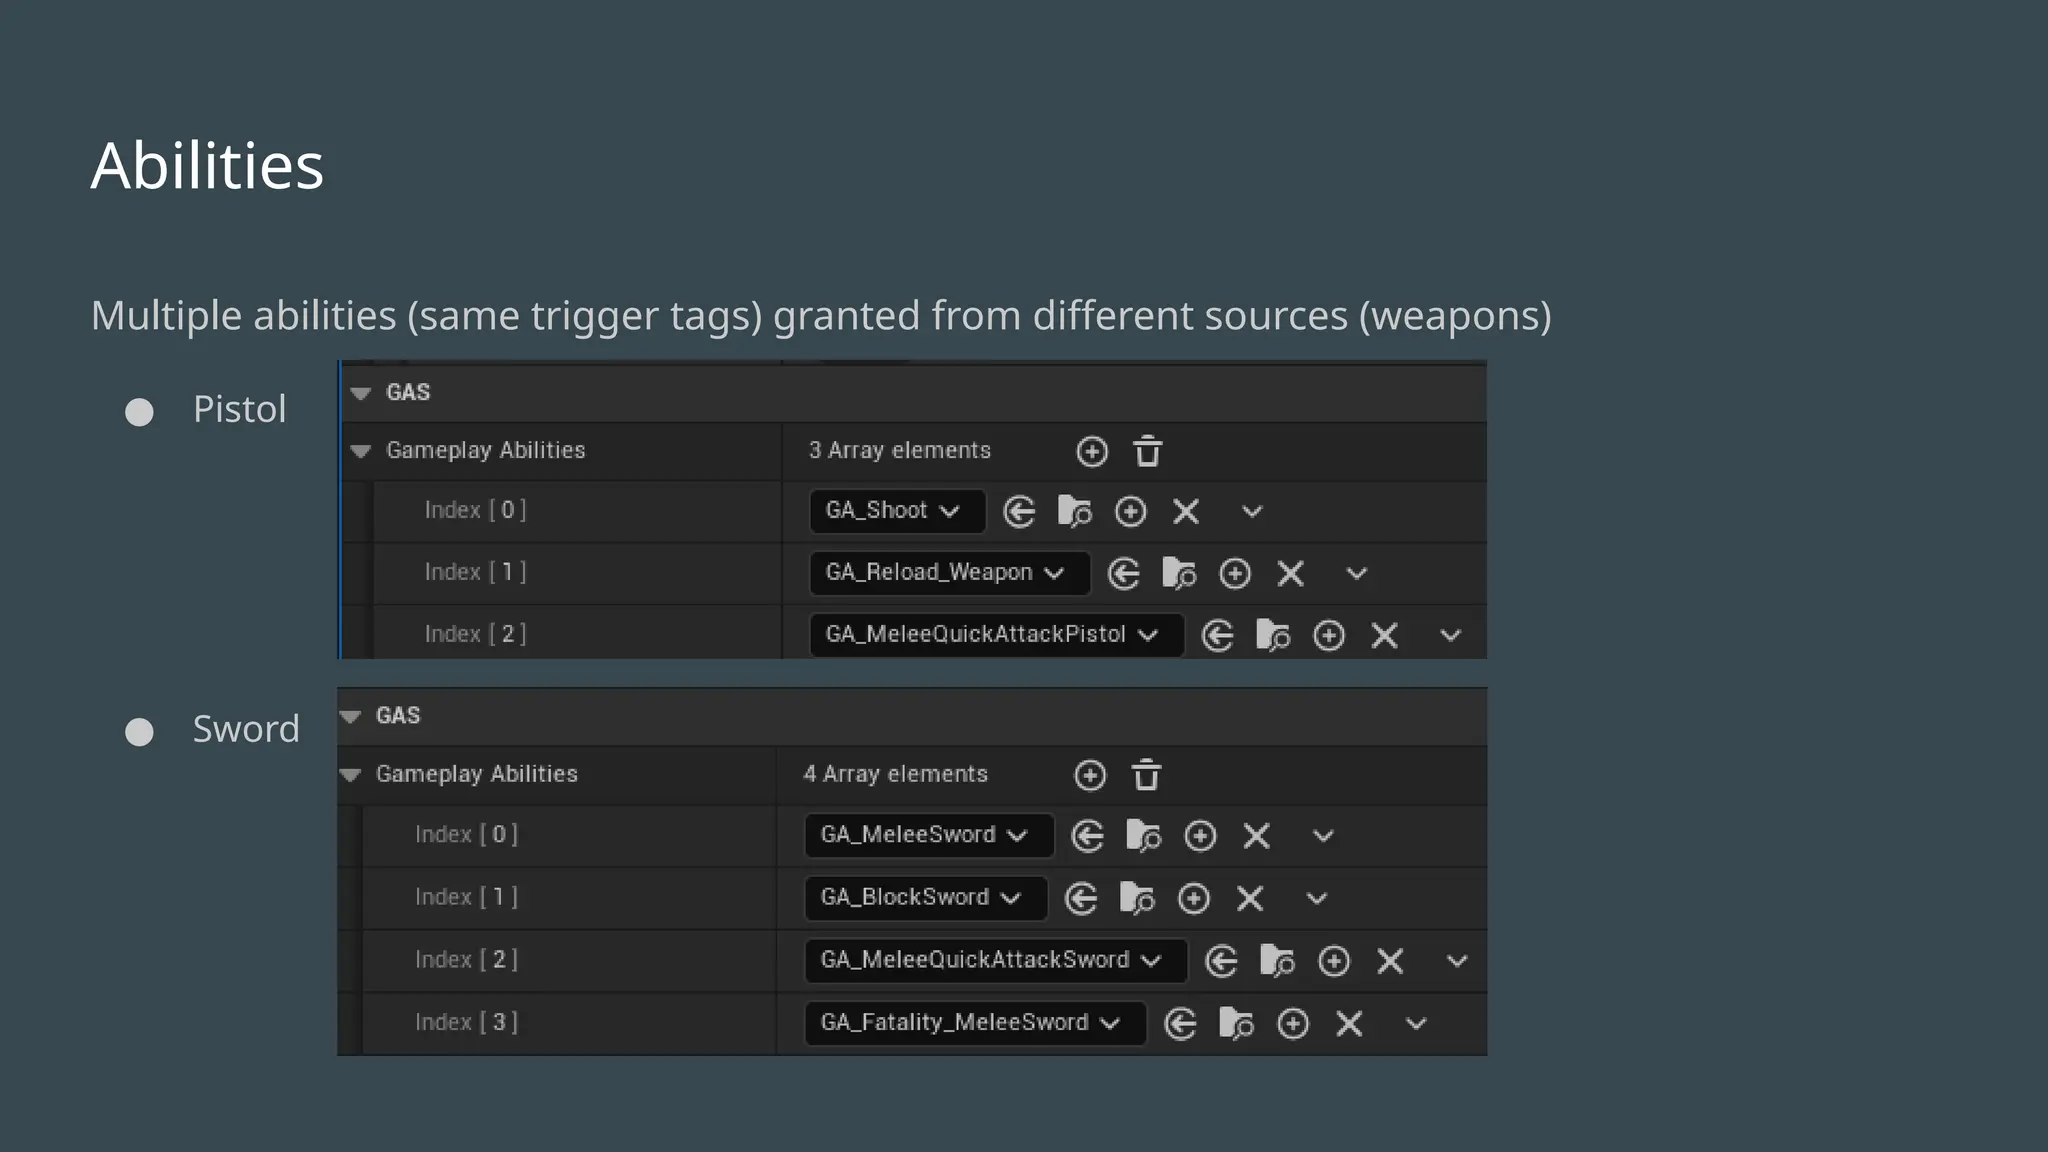Collapse the Sword GAS category triangle
The image size is (2048, 1152).
click(x=350, y=716)
